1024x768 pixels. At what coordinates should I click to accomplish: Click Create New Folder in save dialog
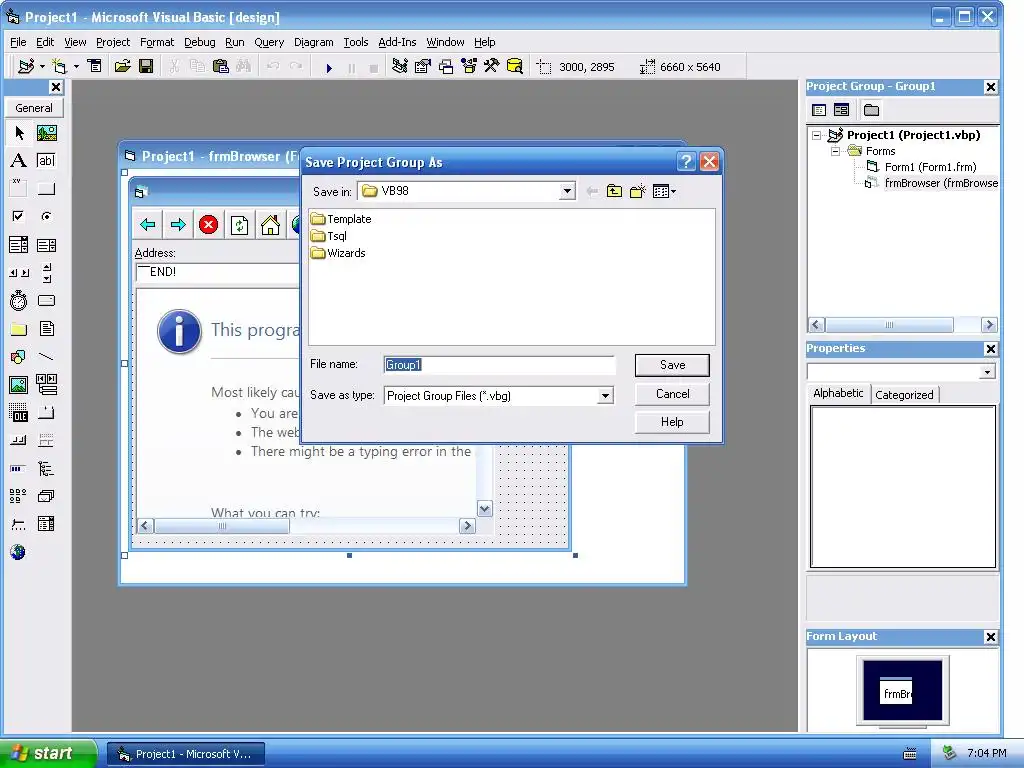[637, 191]
